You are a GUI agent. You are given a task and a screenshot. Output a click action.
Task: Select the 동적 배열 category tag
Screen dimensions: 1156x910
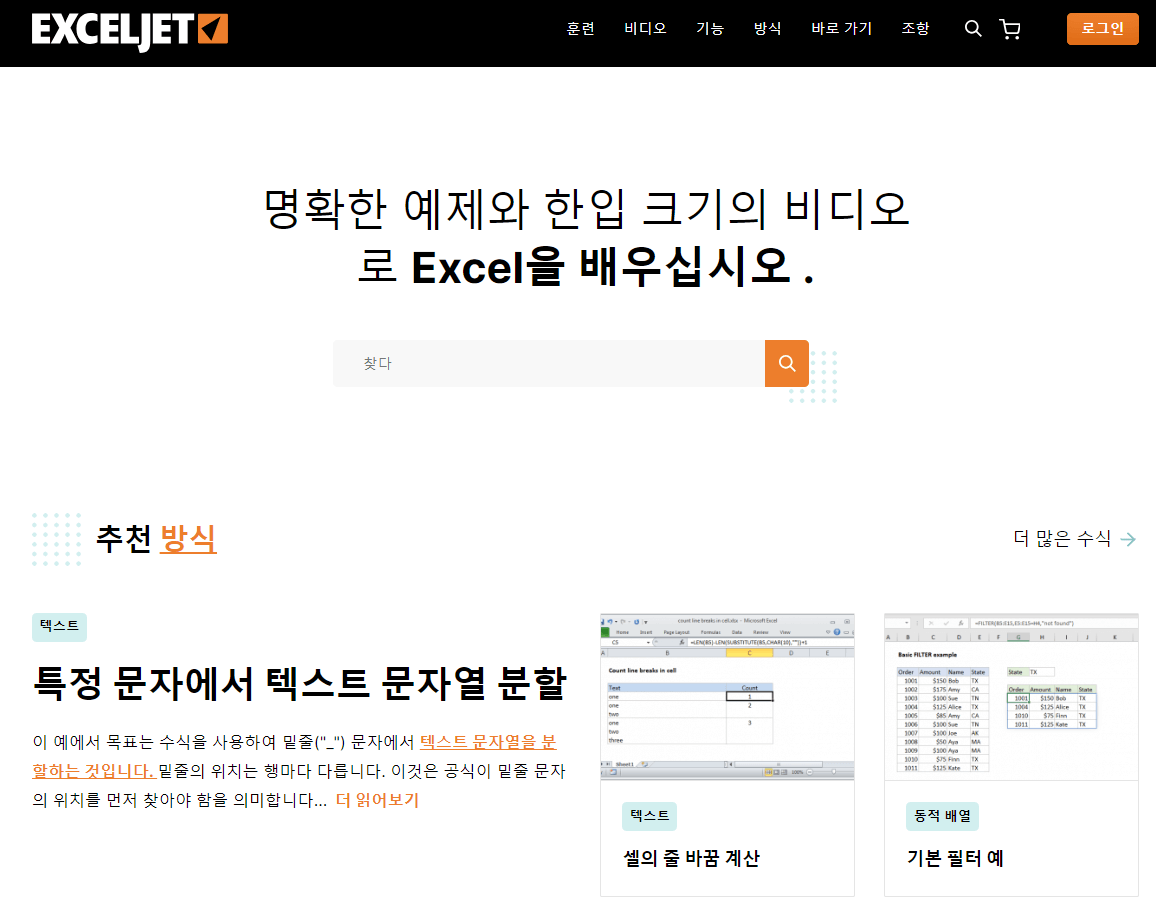941,816
